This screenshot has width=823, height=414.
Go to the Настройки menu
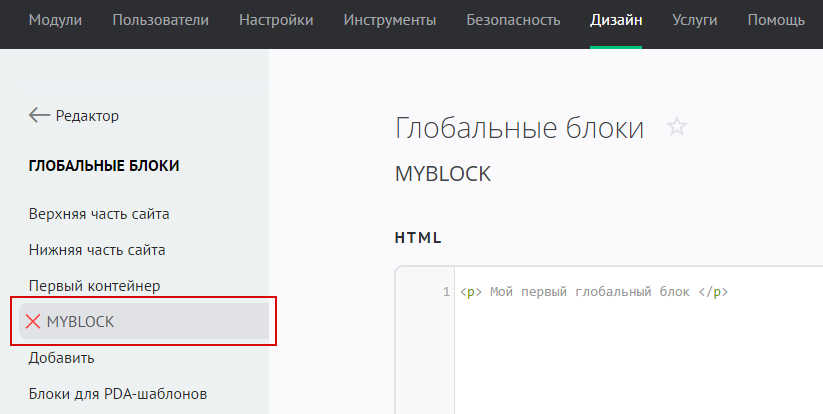[x=276, y=20]
